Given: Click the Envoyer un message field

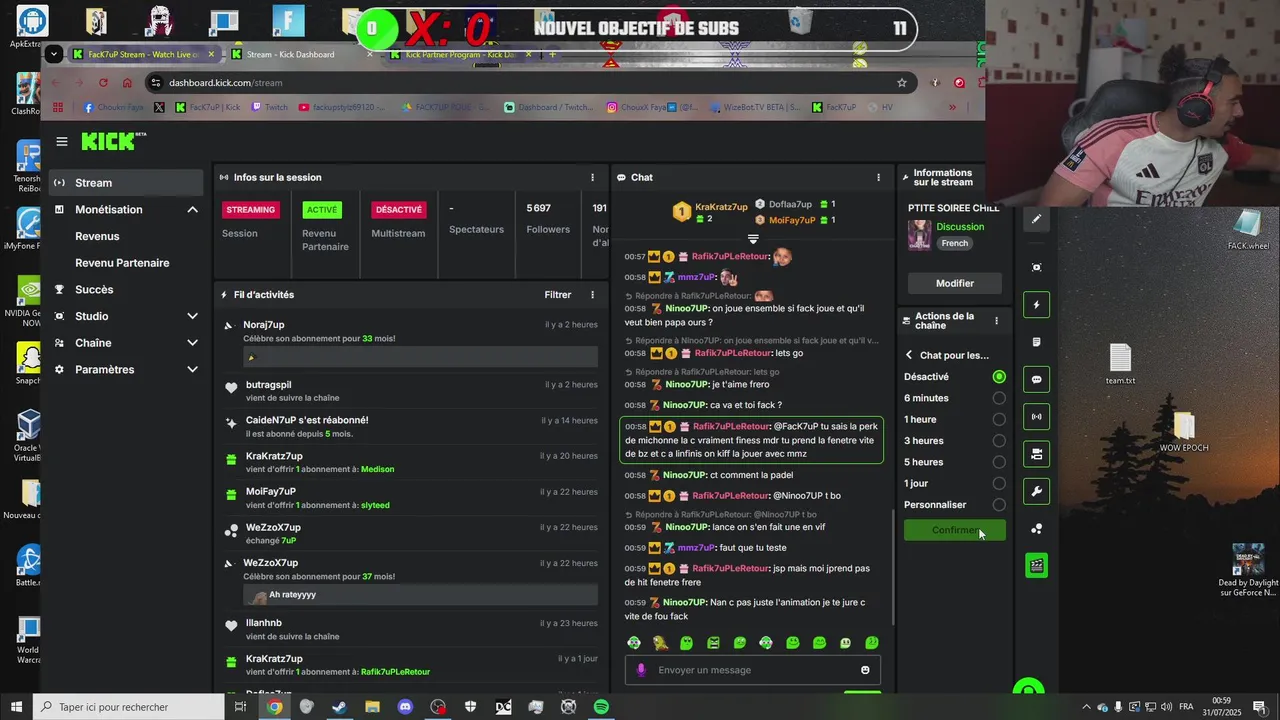Looking at the screenshot, I should pos(752,670).
